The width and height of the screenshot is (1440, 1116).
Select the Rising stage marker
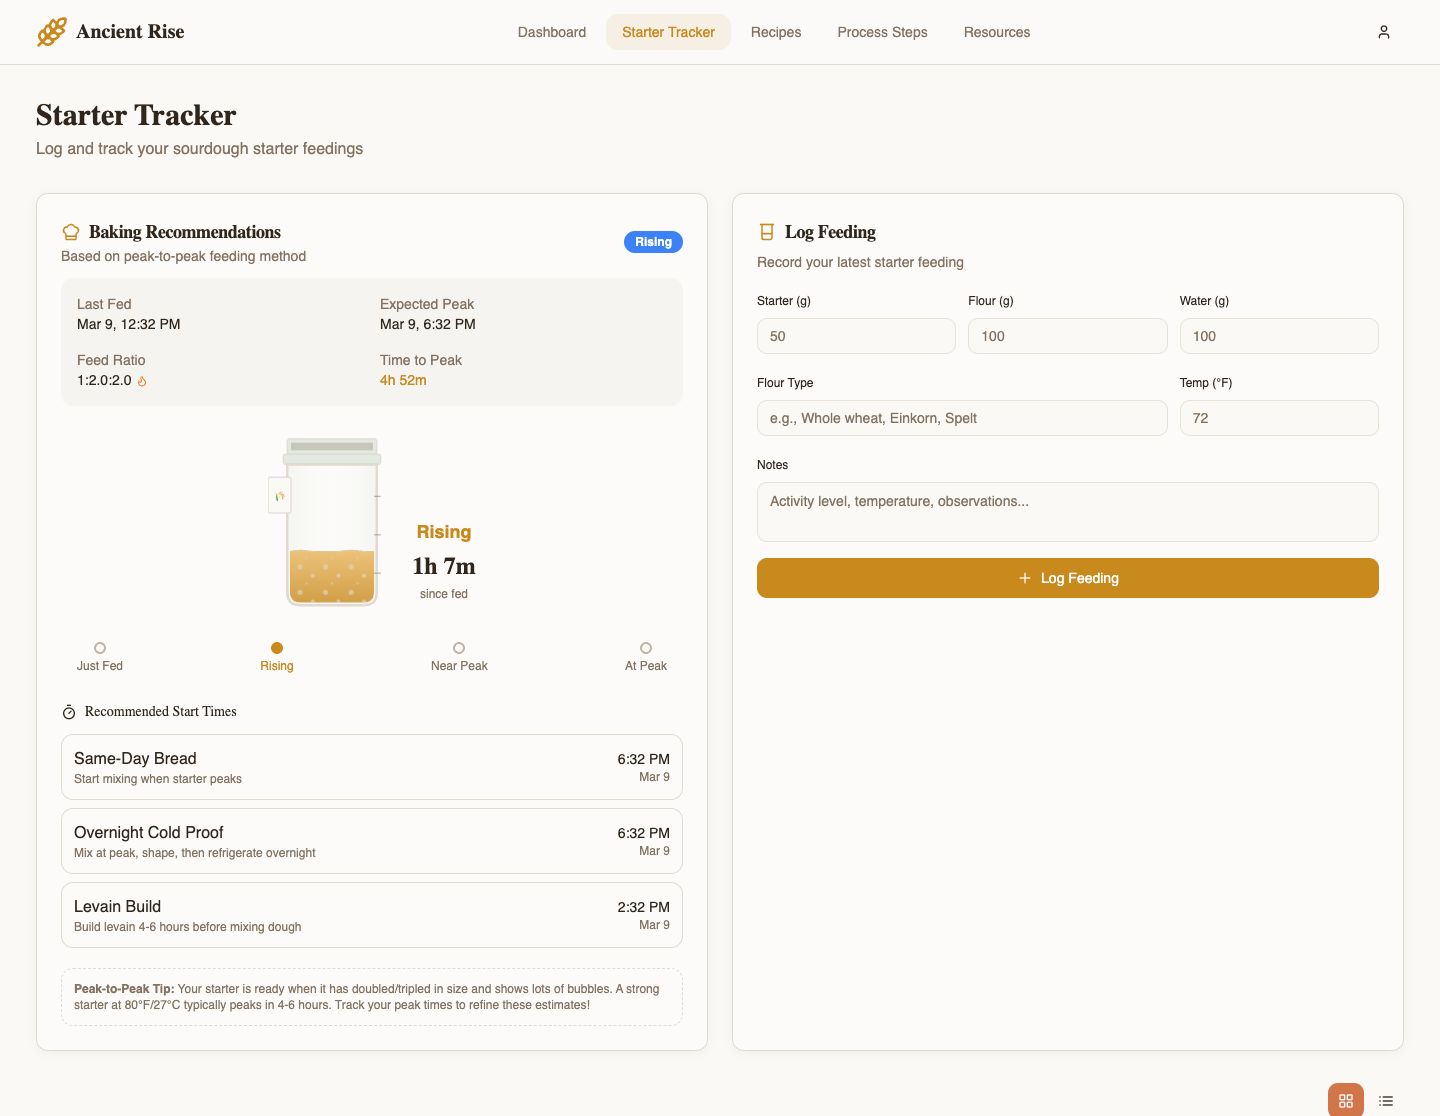pyautogui.click(x=277, y=648)
